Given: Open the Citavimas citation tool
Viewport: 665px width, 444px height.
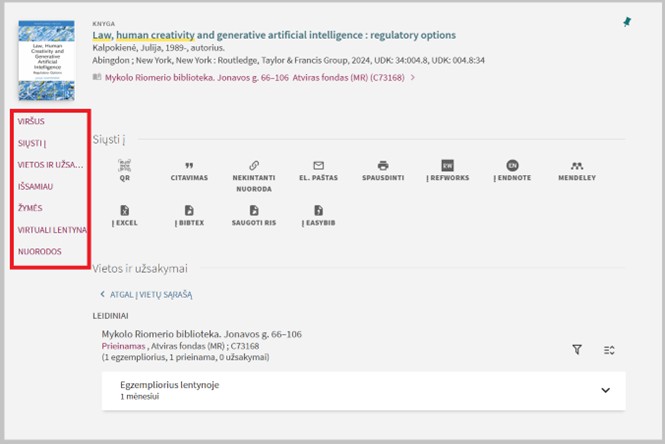Looking at the screenshot, I should pyautogui.click(x=188, y=166).
